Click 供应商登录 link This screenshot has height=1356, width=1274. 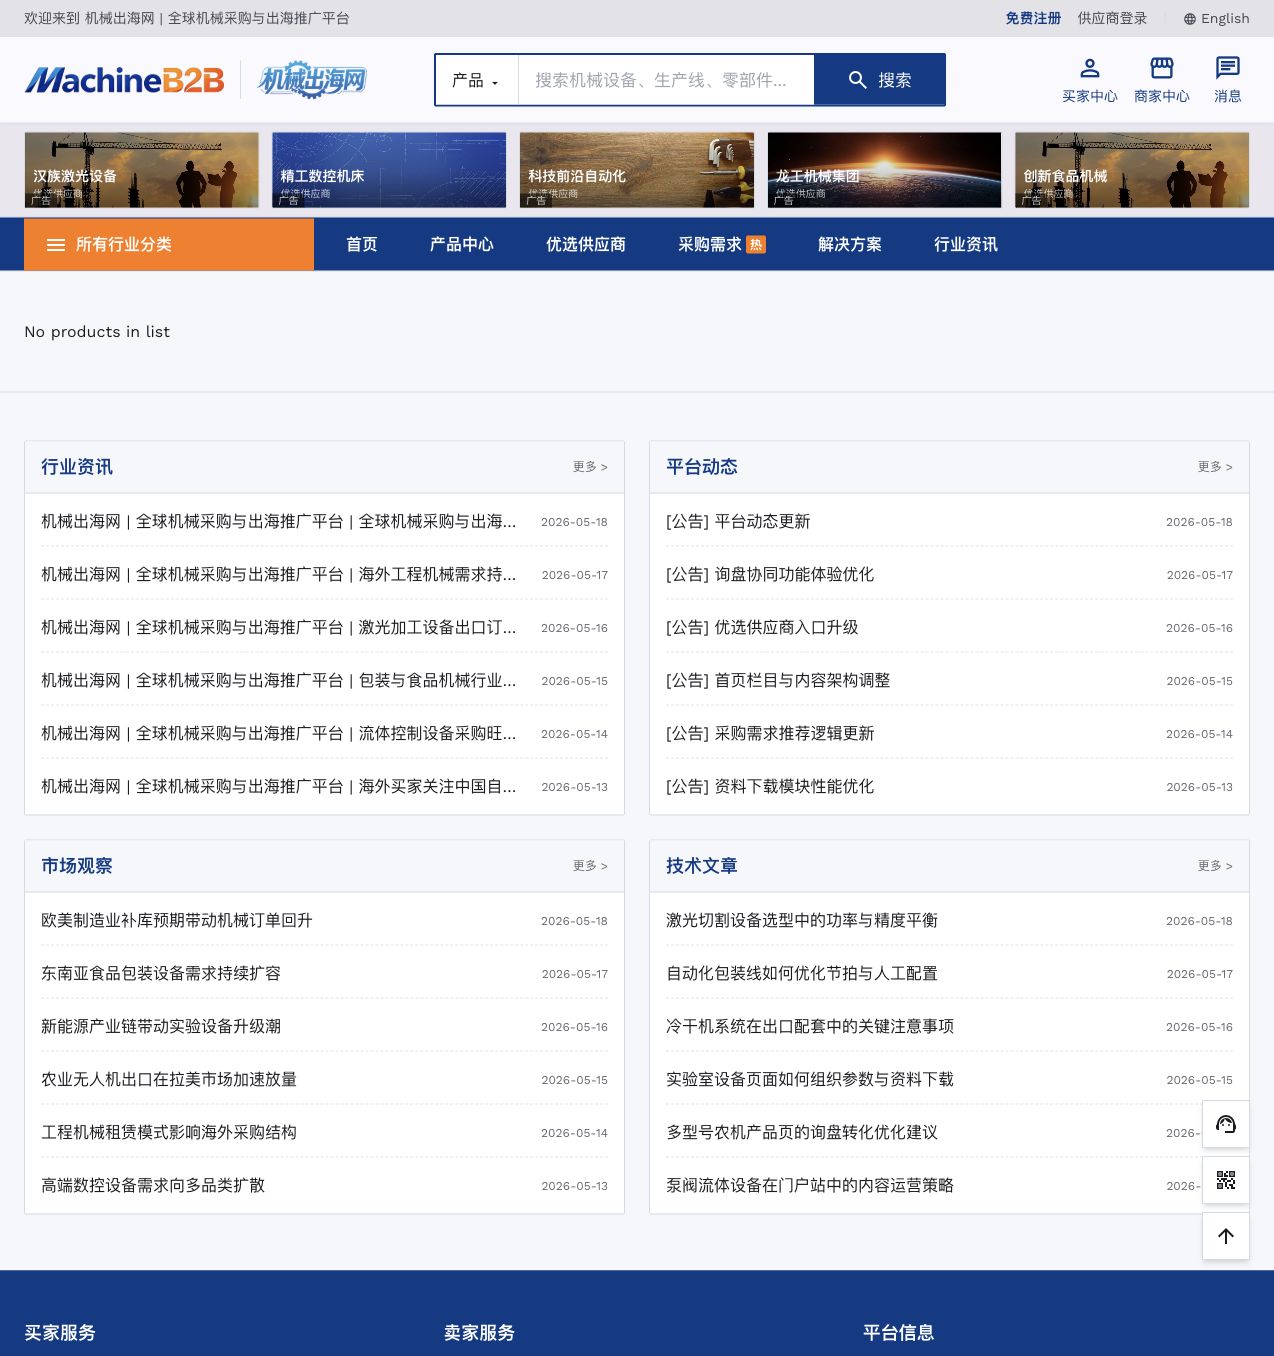pos(1112,19)
